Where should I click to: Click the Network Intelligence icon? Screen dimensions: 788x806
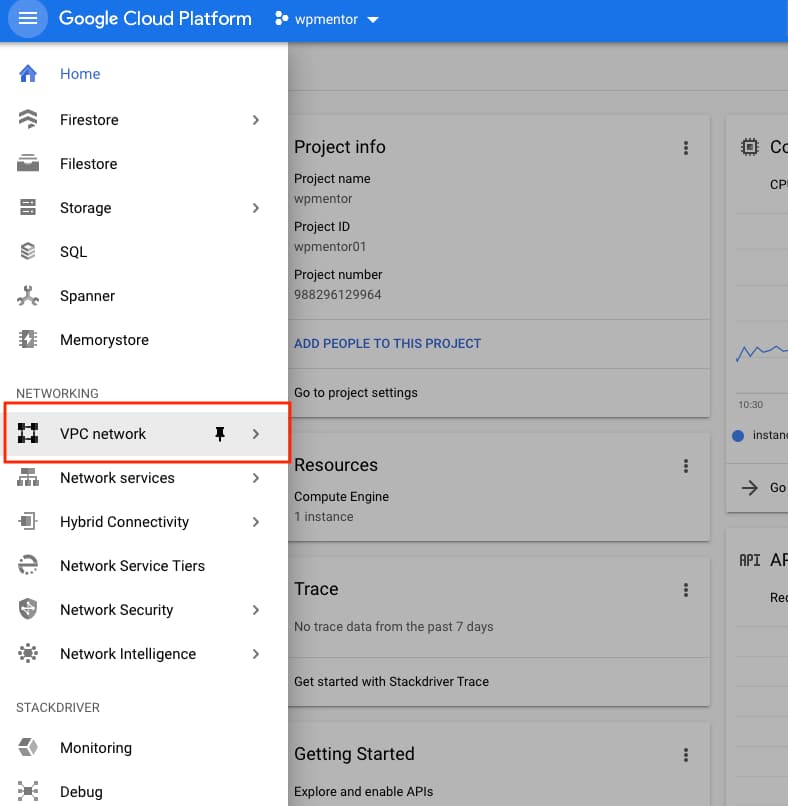click(x=28, y=653)
